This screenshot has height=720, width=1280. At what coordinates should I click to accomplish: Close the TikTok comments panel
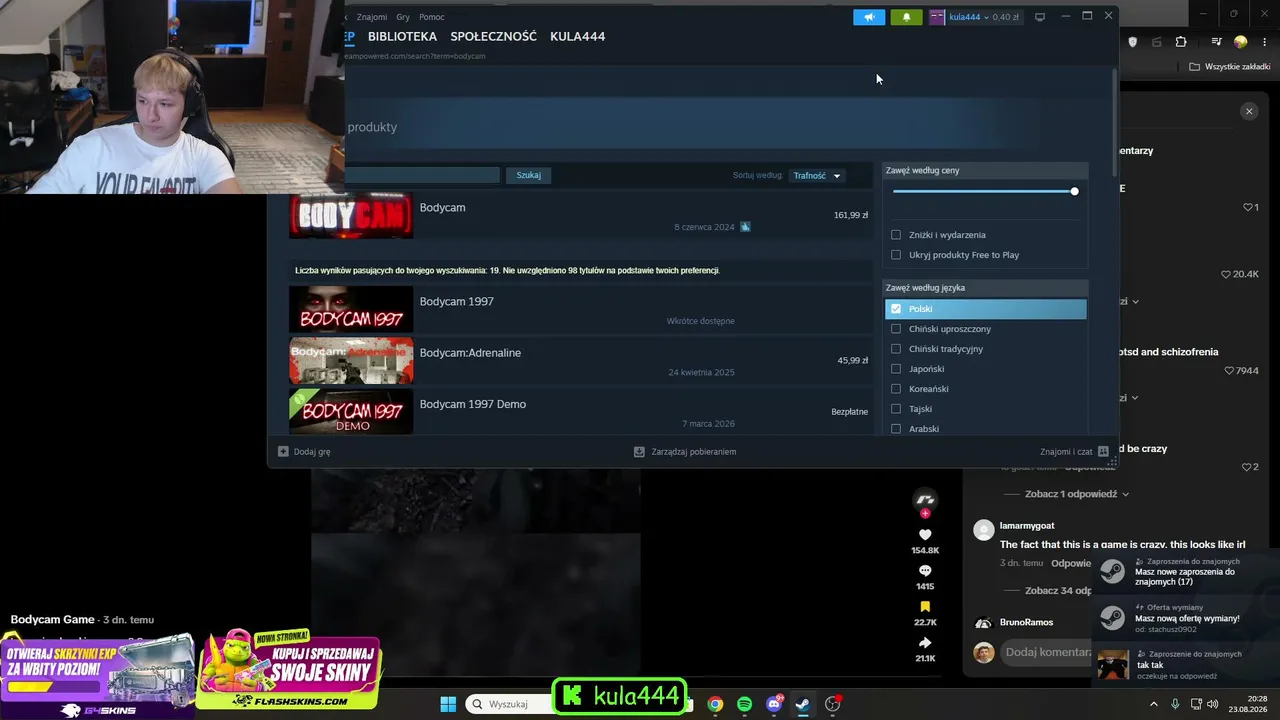coord(1249,112)
